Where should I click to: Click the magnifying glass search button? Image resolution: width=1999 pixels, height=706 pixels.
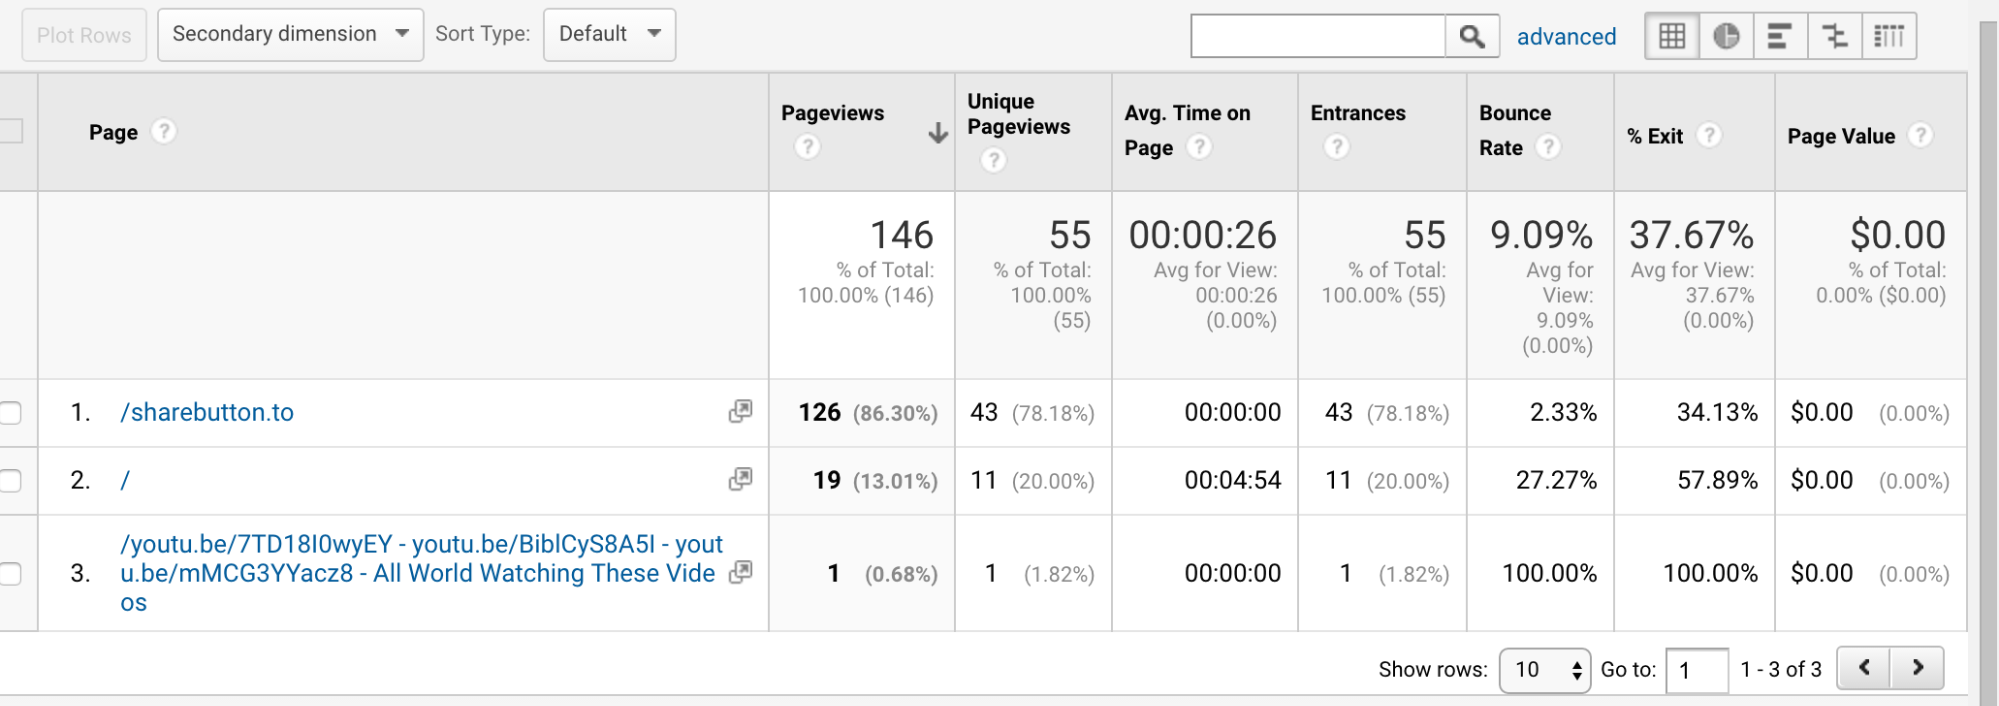pyautogui.click(x=1471, y=37)
